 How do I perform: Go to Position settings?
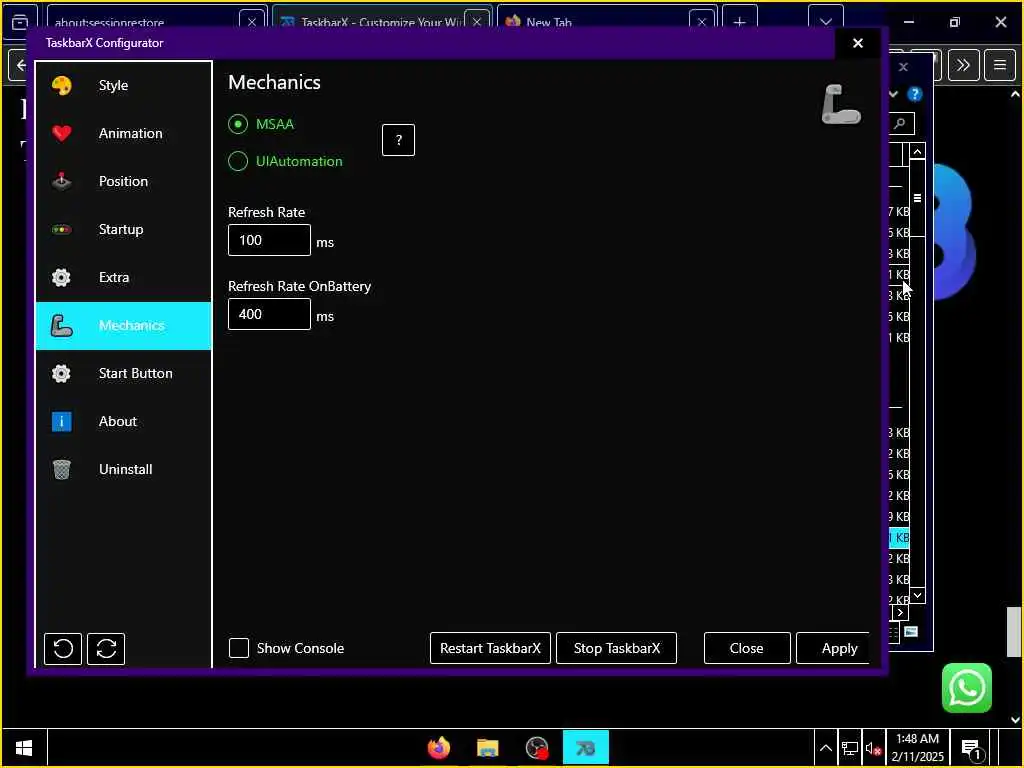tap(123, 182)
